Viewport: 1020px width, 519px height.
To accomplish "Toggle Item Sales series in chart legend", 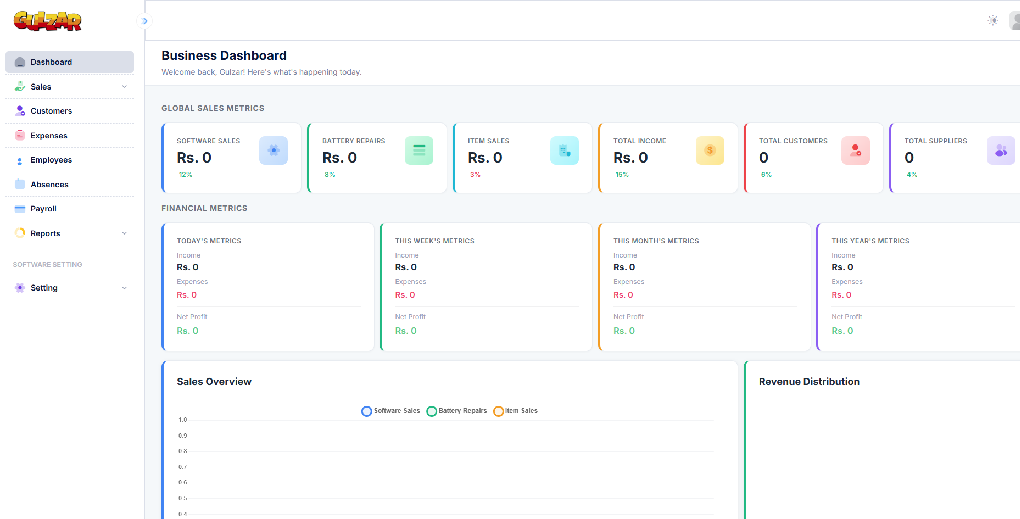I will (x=515, y=411).
